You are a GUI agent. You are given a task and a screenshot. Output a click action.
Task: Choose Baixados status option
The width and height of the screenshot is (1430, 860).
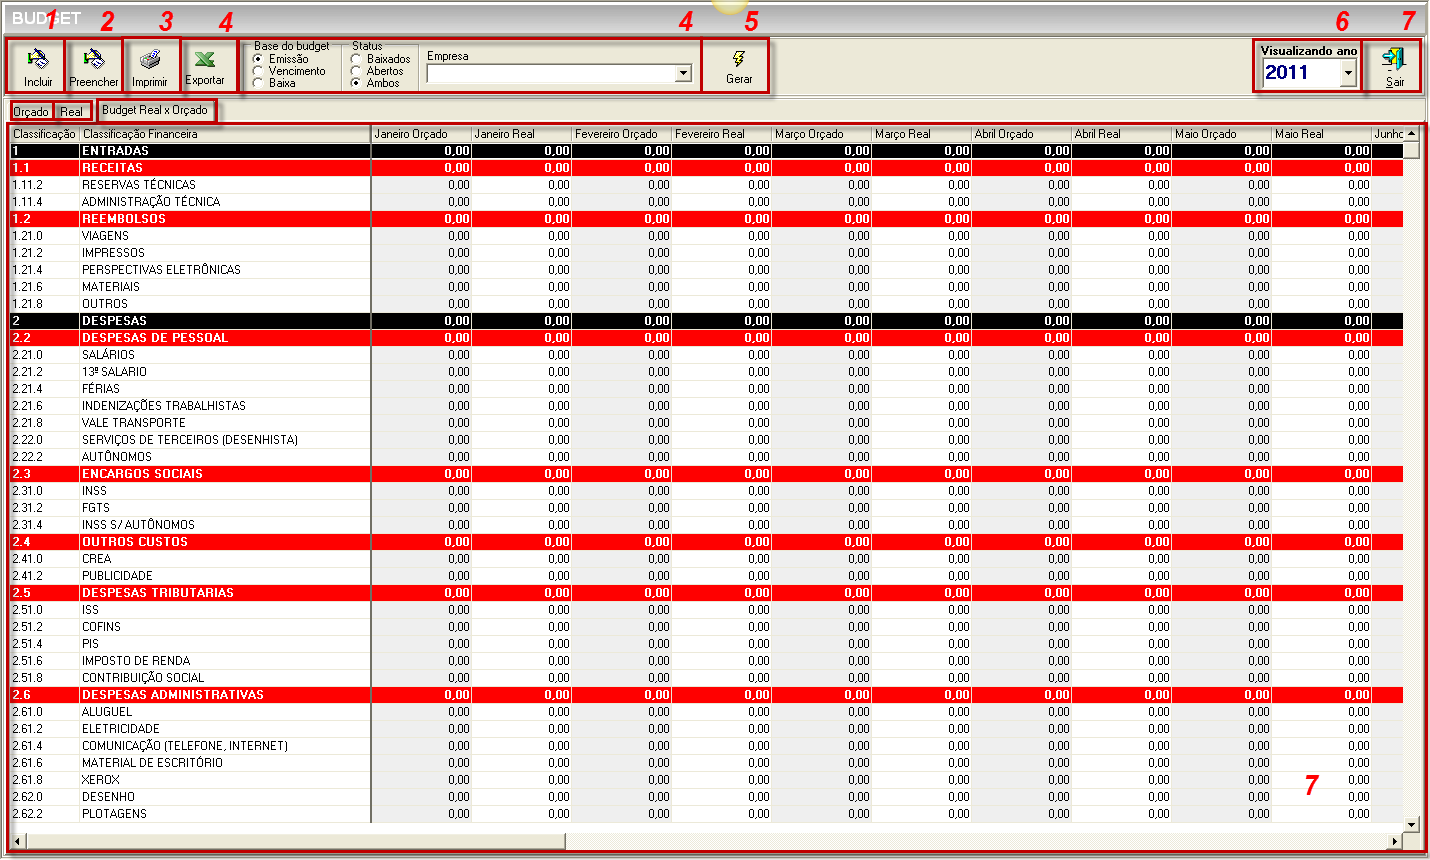(356, 59)
